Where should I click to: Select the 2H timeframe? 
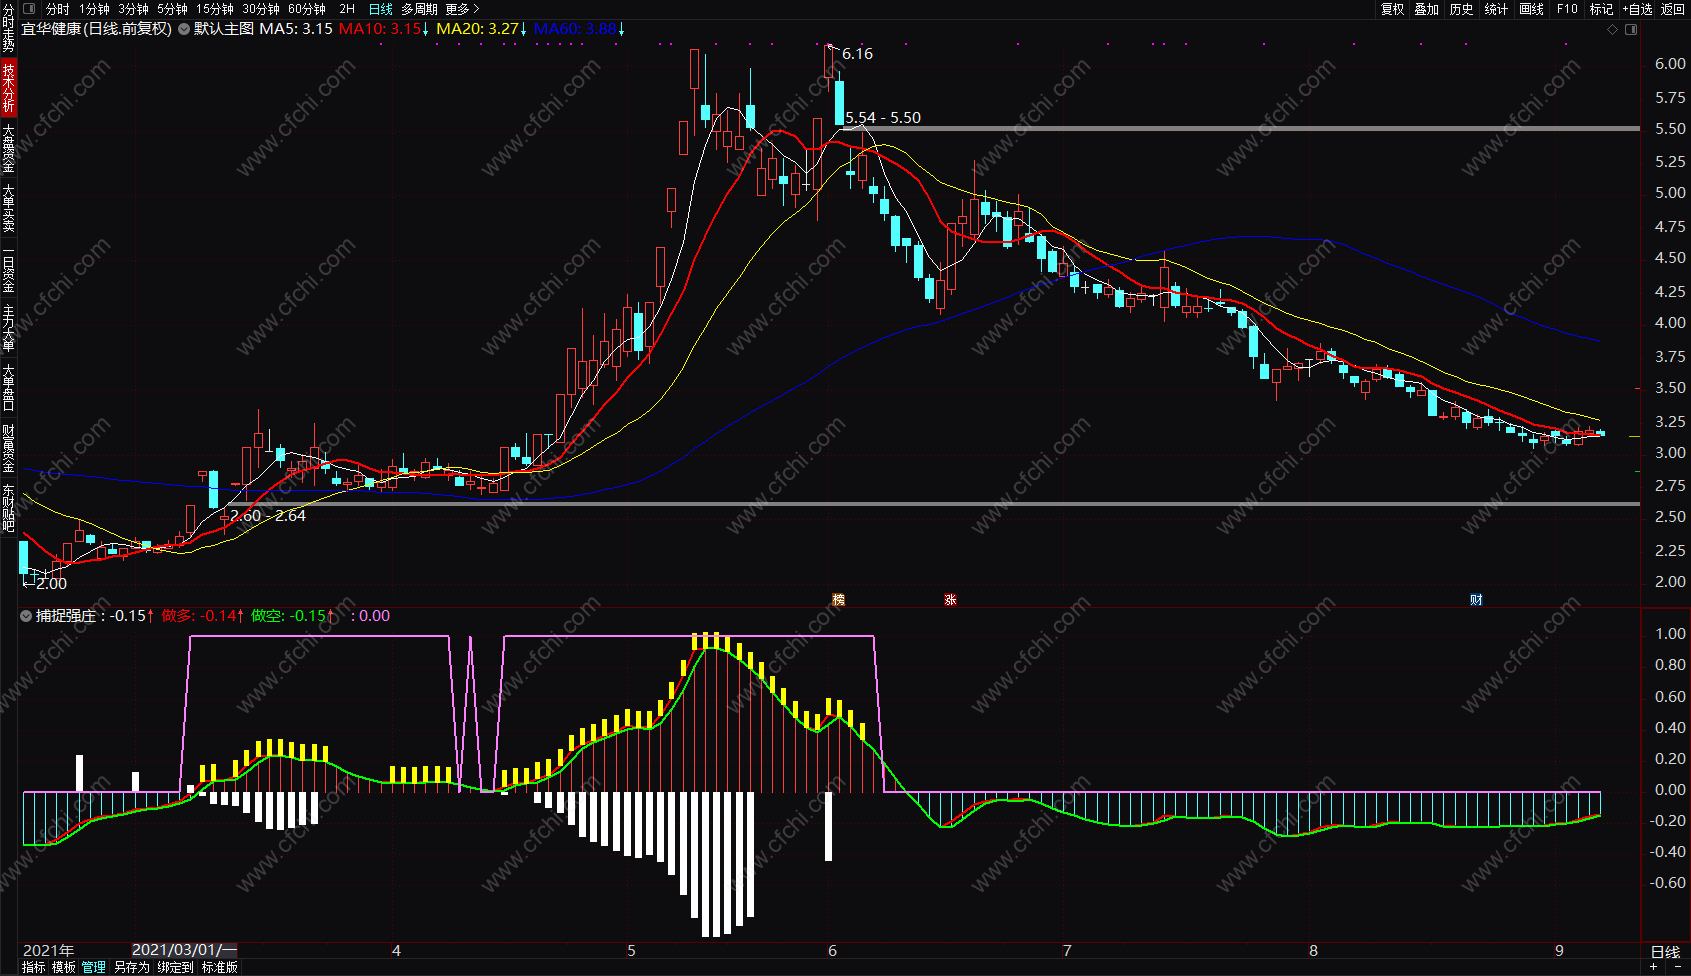(x=347, y=9)
